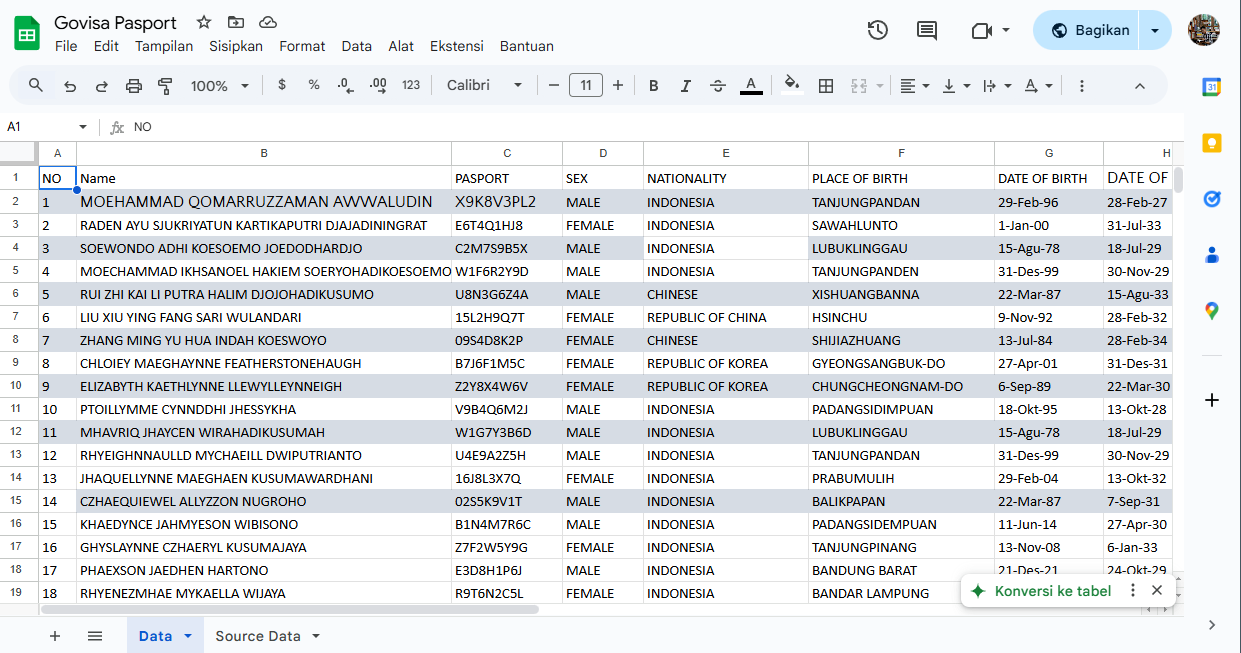The width and height of the screenshot is (1241, 653).
Task: Open the Sisipkan menu
Action: pyautogui.click(x=236, y=46)
